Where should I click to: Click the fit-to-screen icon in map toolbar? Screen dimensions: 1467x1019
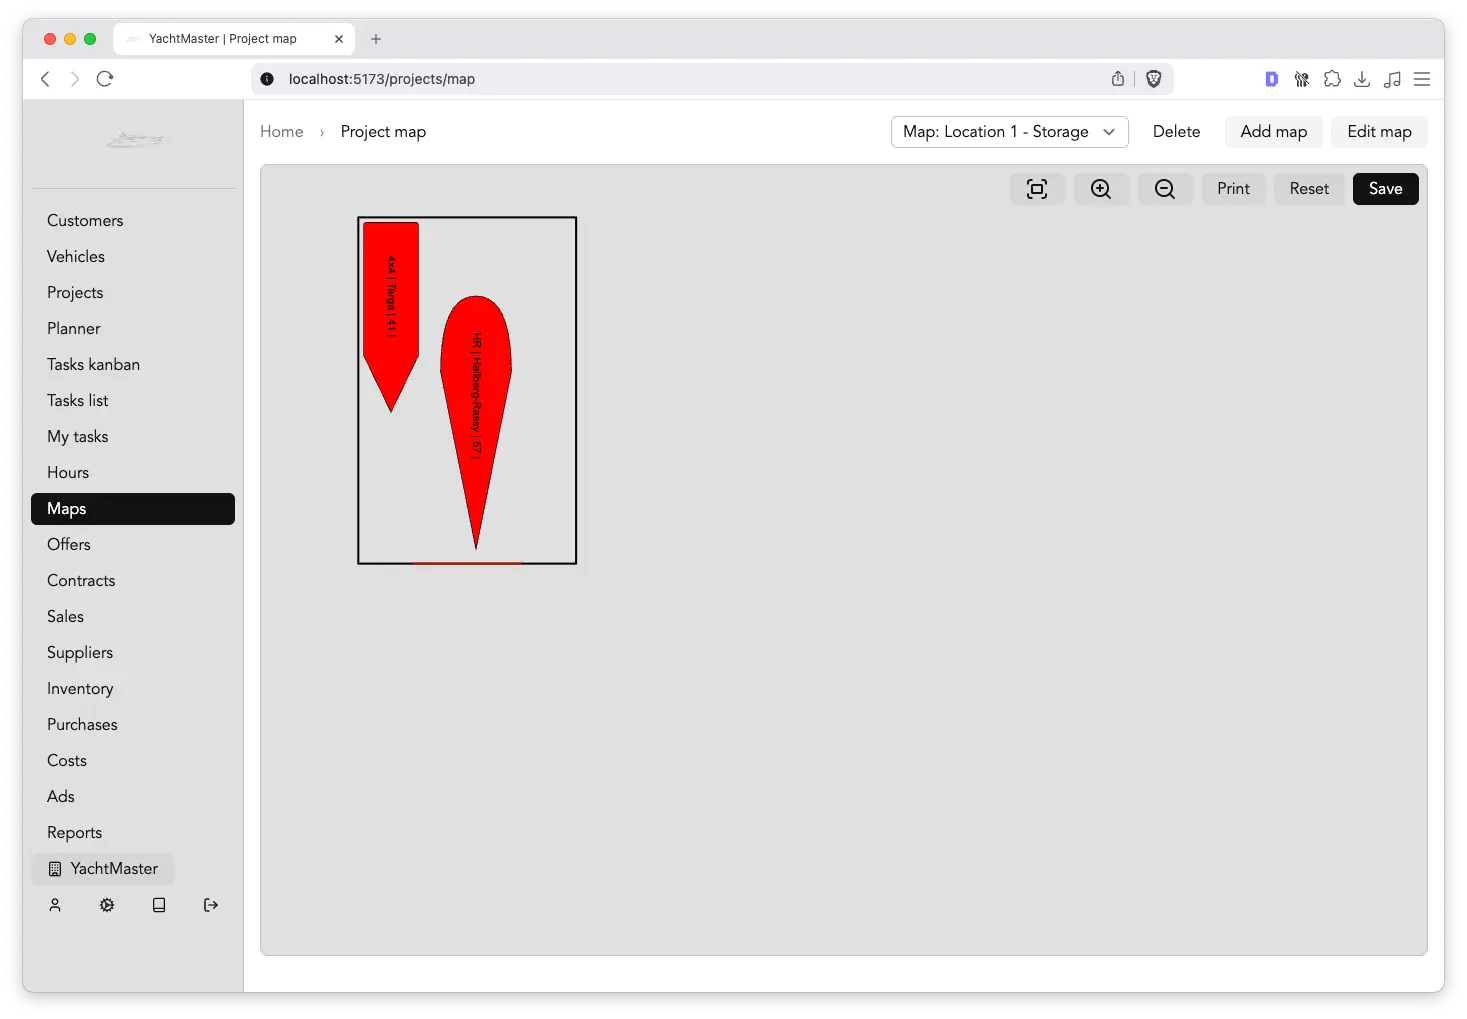1037,189
